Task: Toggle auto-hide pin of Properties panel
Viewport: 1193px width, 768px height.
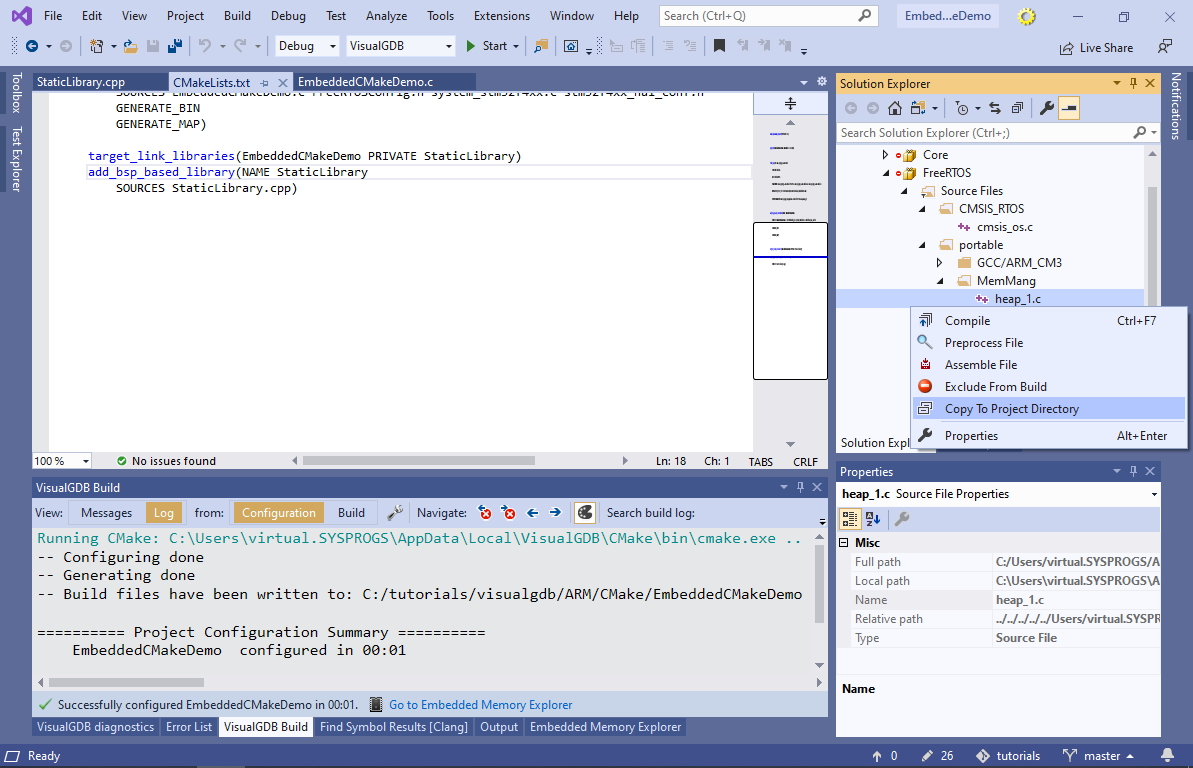Action: [1134, 471]
